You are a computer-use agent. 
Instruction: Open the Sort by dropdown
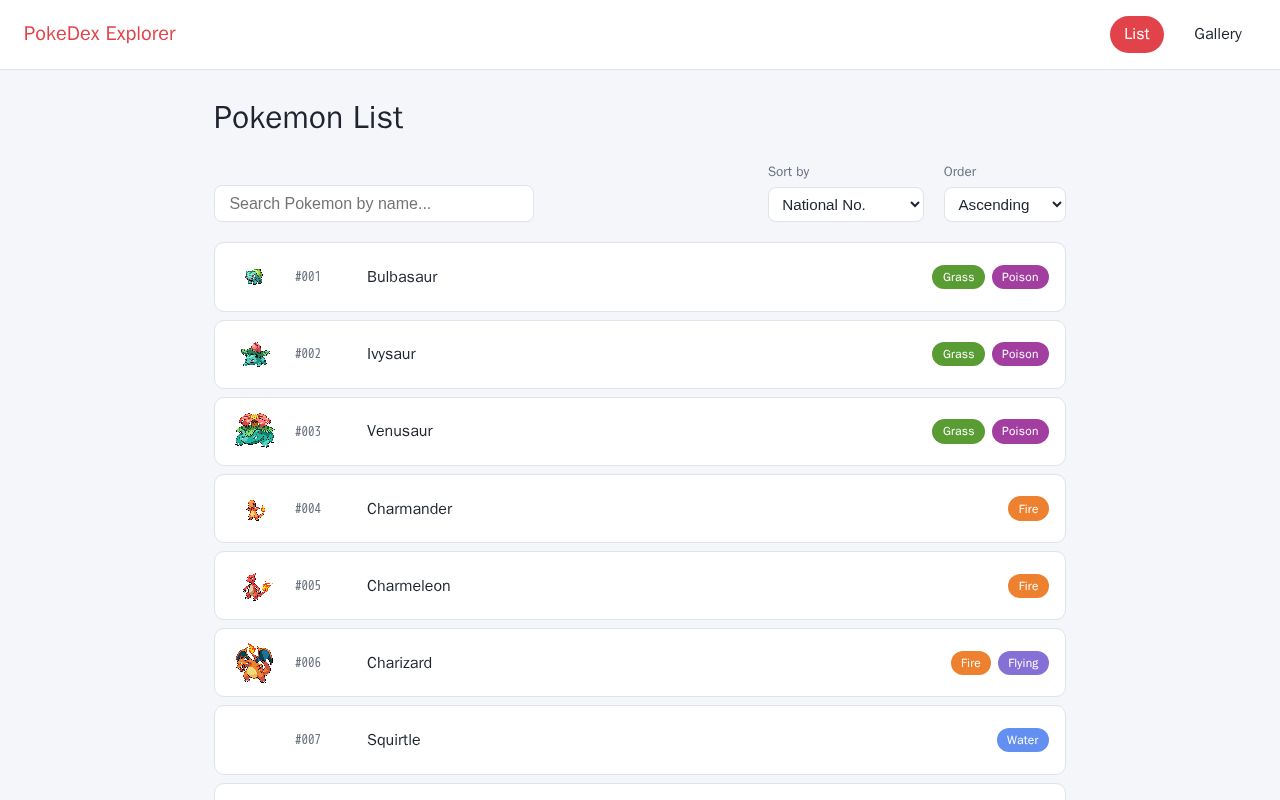[x=846, y=204]
